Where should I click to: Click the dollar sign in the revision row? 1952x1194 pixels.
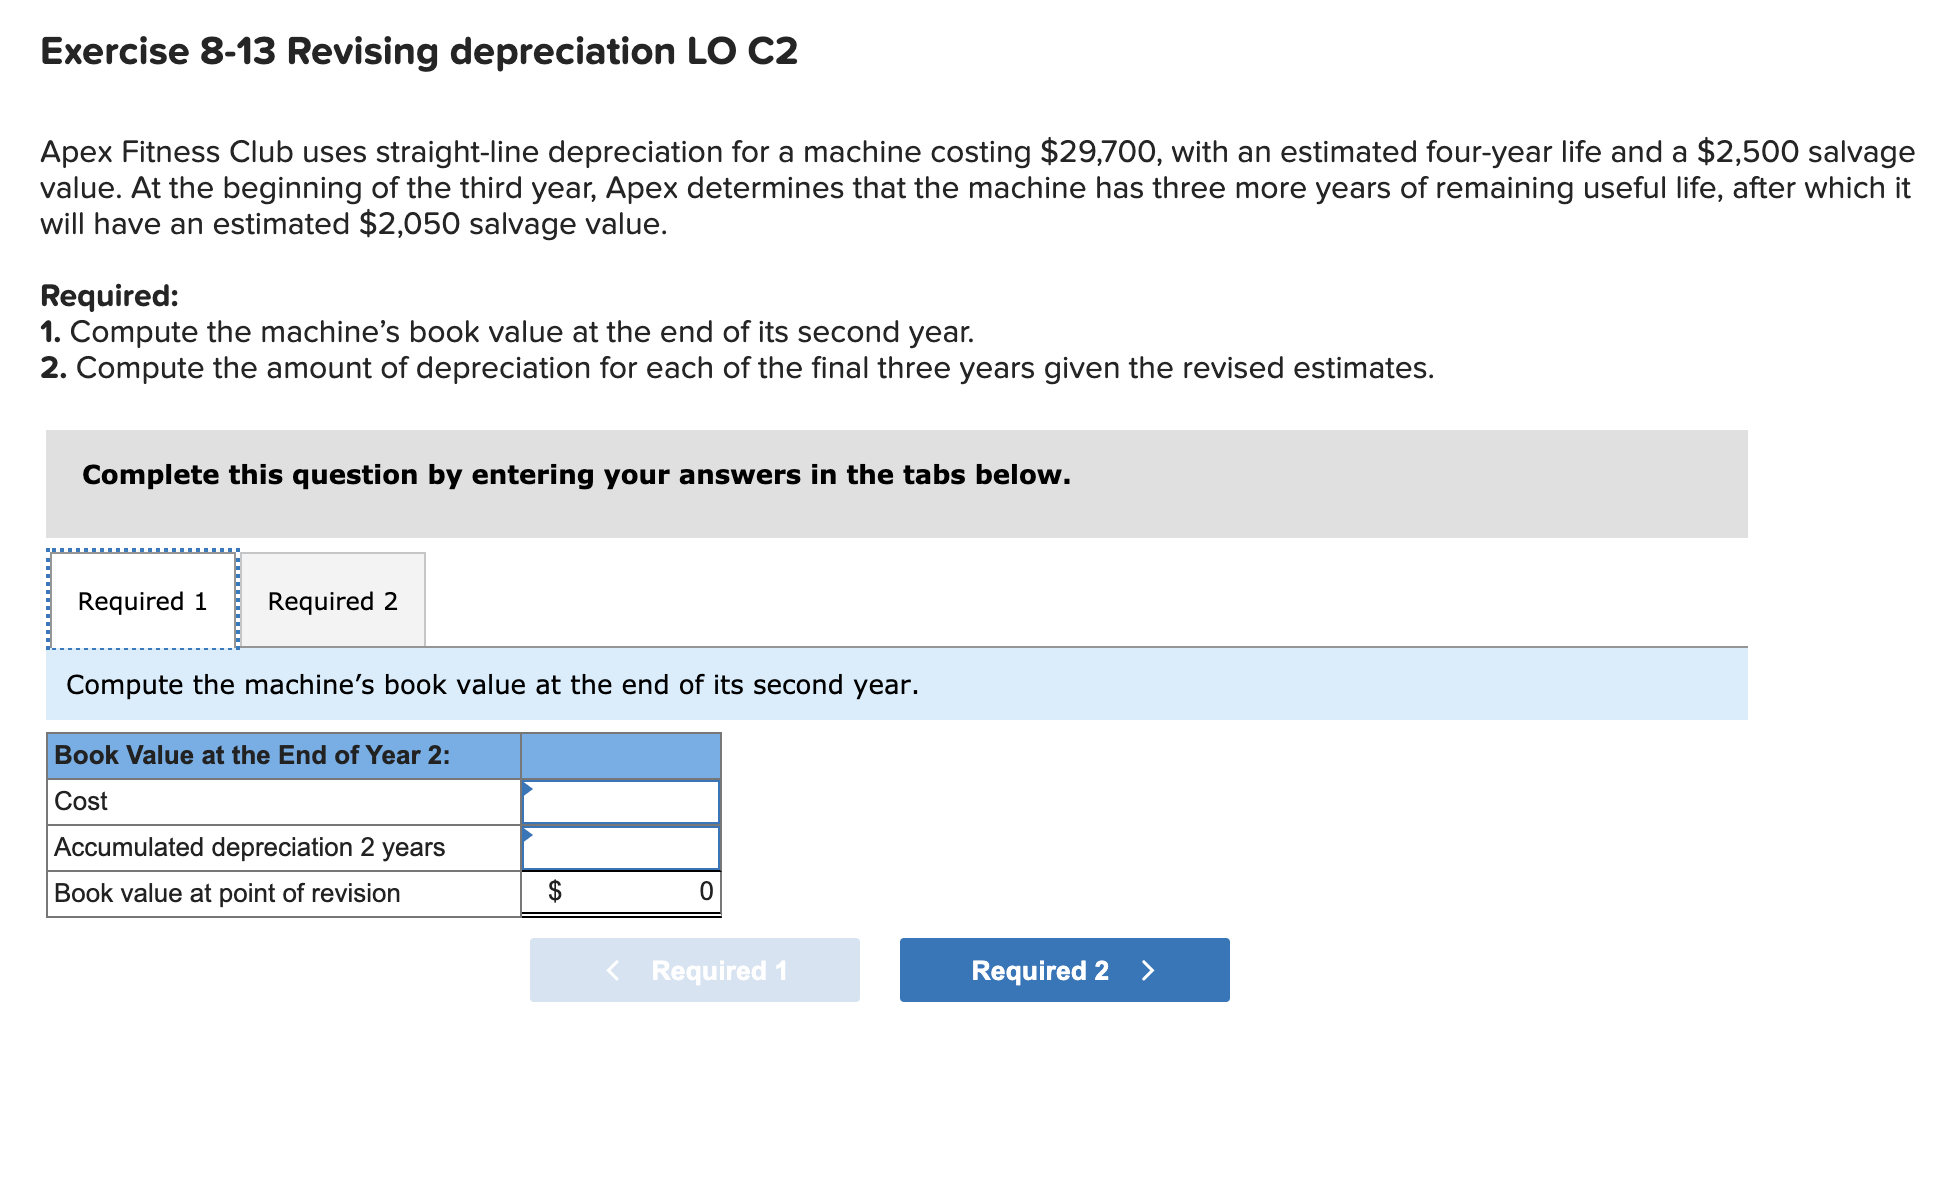(x=556, y=891)
